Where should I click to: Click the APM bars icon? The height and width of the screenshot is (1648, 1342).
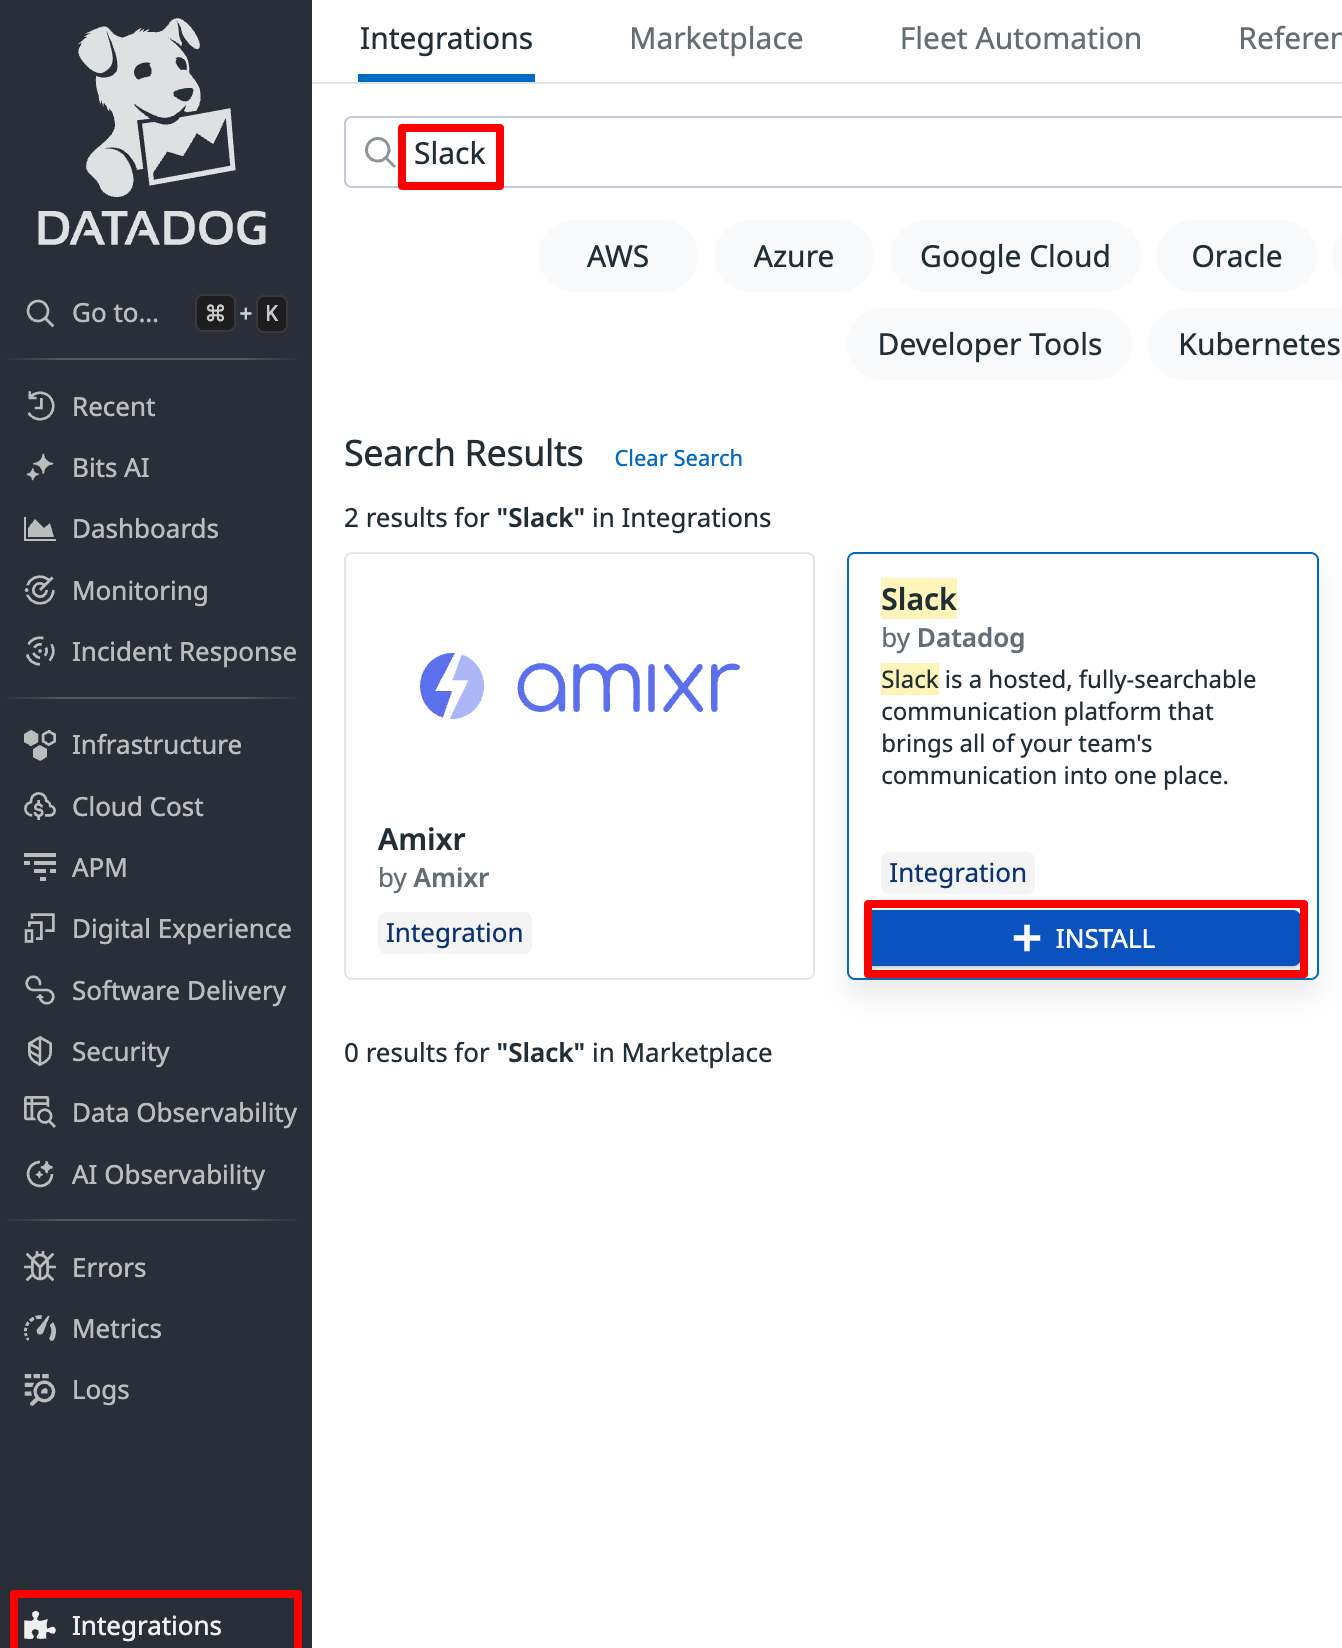40,867
